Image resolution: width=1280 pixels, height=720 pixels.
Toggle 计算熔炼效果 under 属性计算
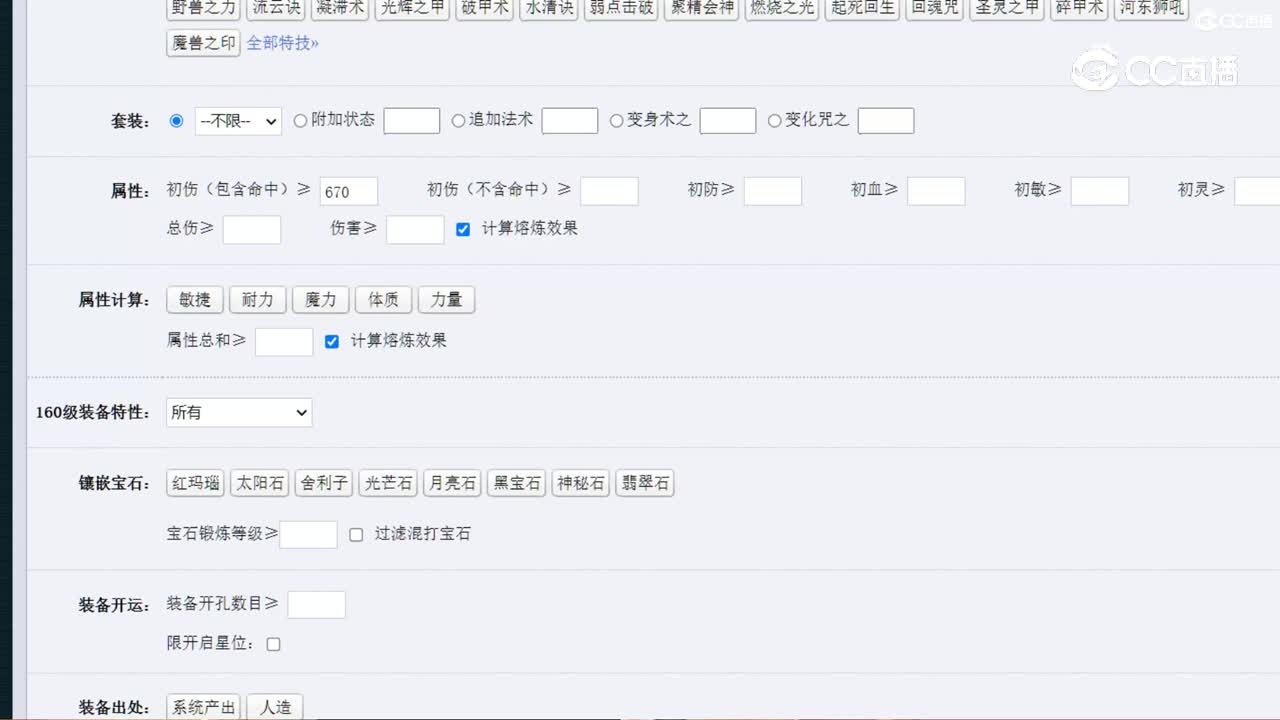click(x=332, y=342)
